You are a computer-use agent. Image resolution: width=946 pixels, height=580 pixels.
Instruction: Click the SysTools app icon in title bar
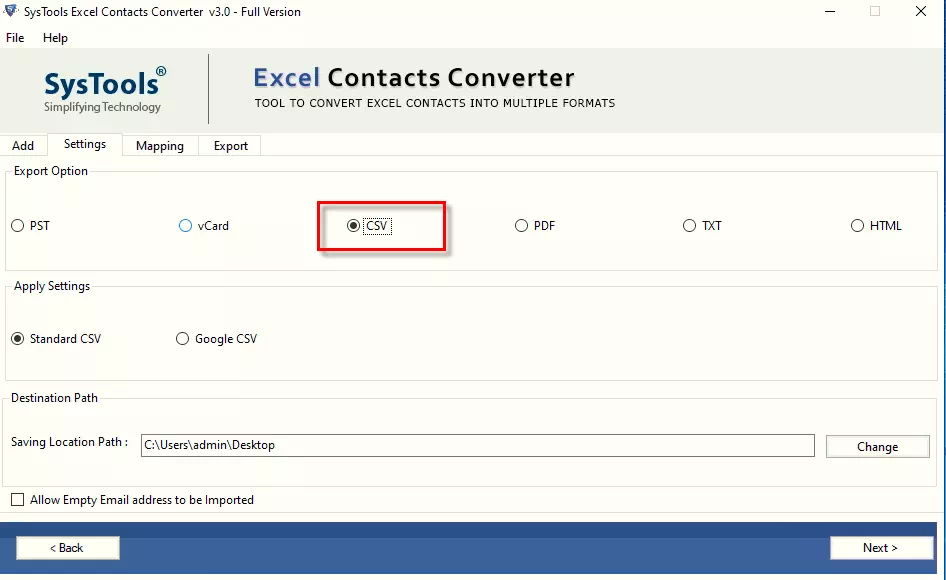(11, 11)
